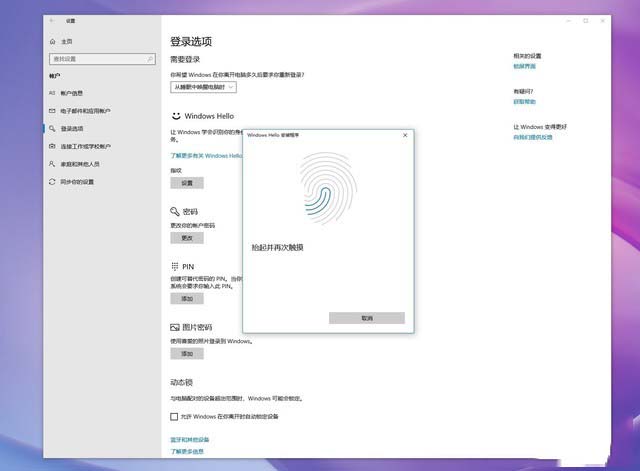
Task: Click the PIN 添加 add button
Action: 187,299
